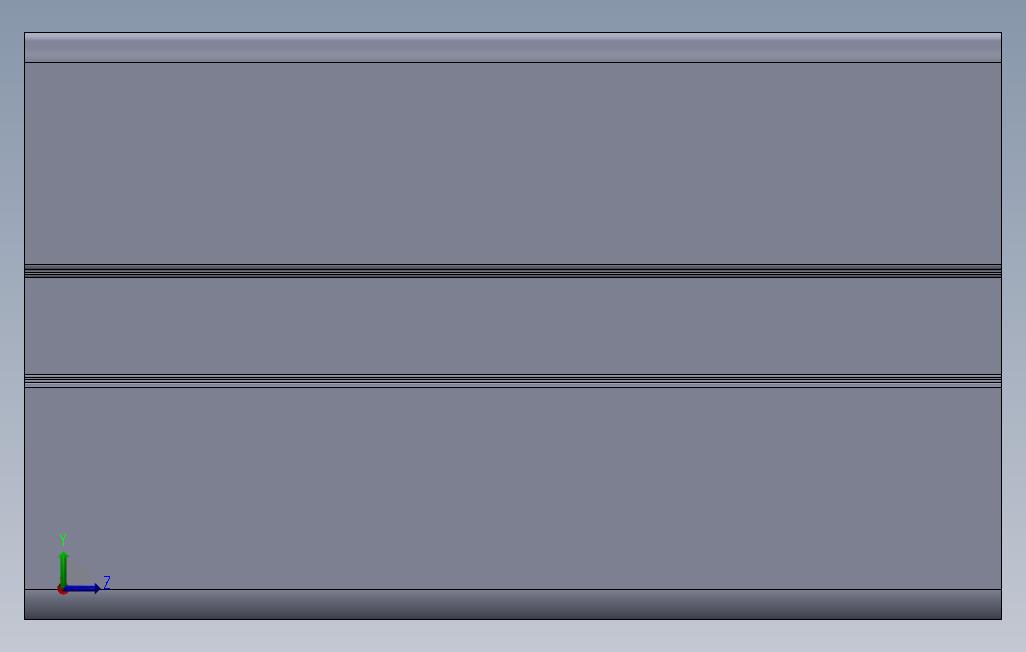Select the middle band face between grooves

coord(513,326)
